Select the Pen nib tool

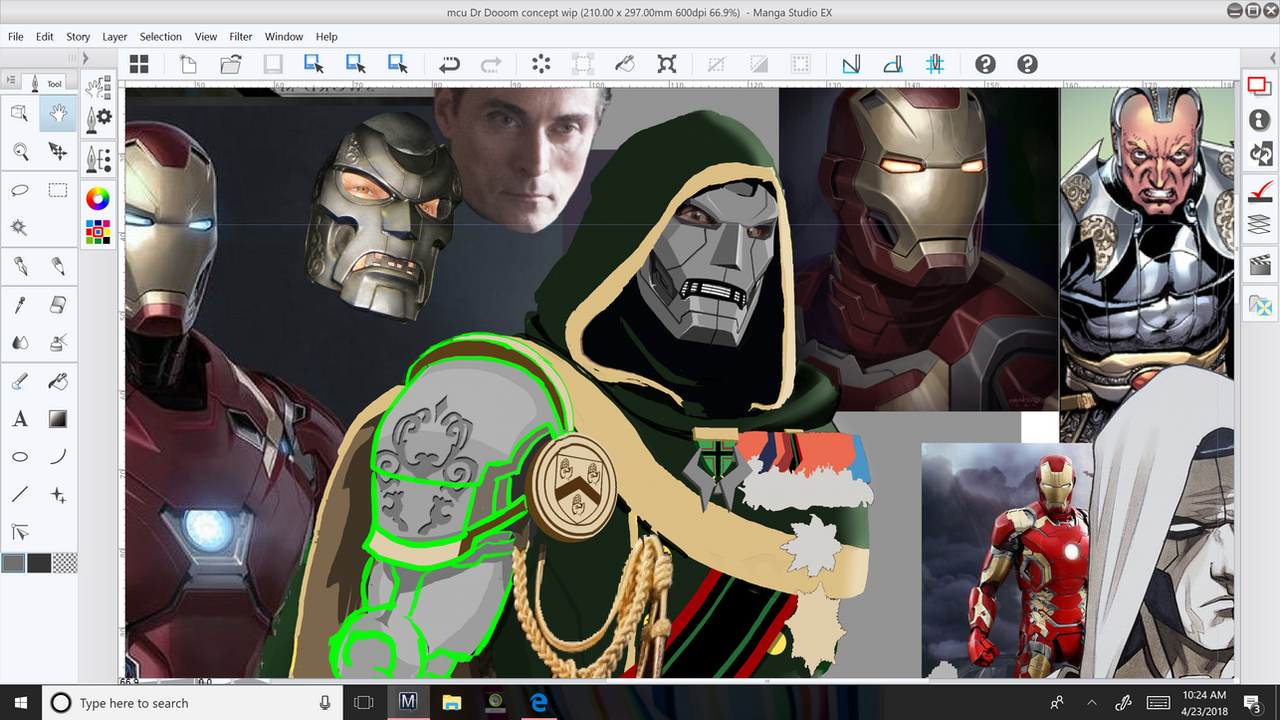(x=20, y=266)
